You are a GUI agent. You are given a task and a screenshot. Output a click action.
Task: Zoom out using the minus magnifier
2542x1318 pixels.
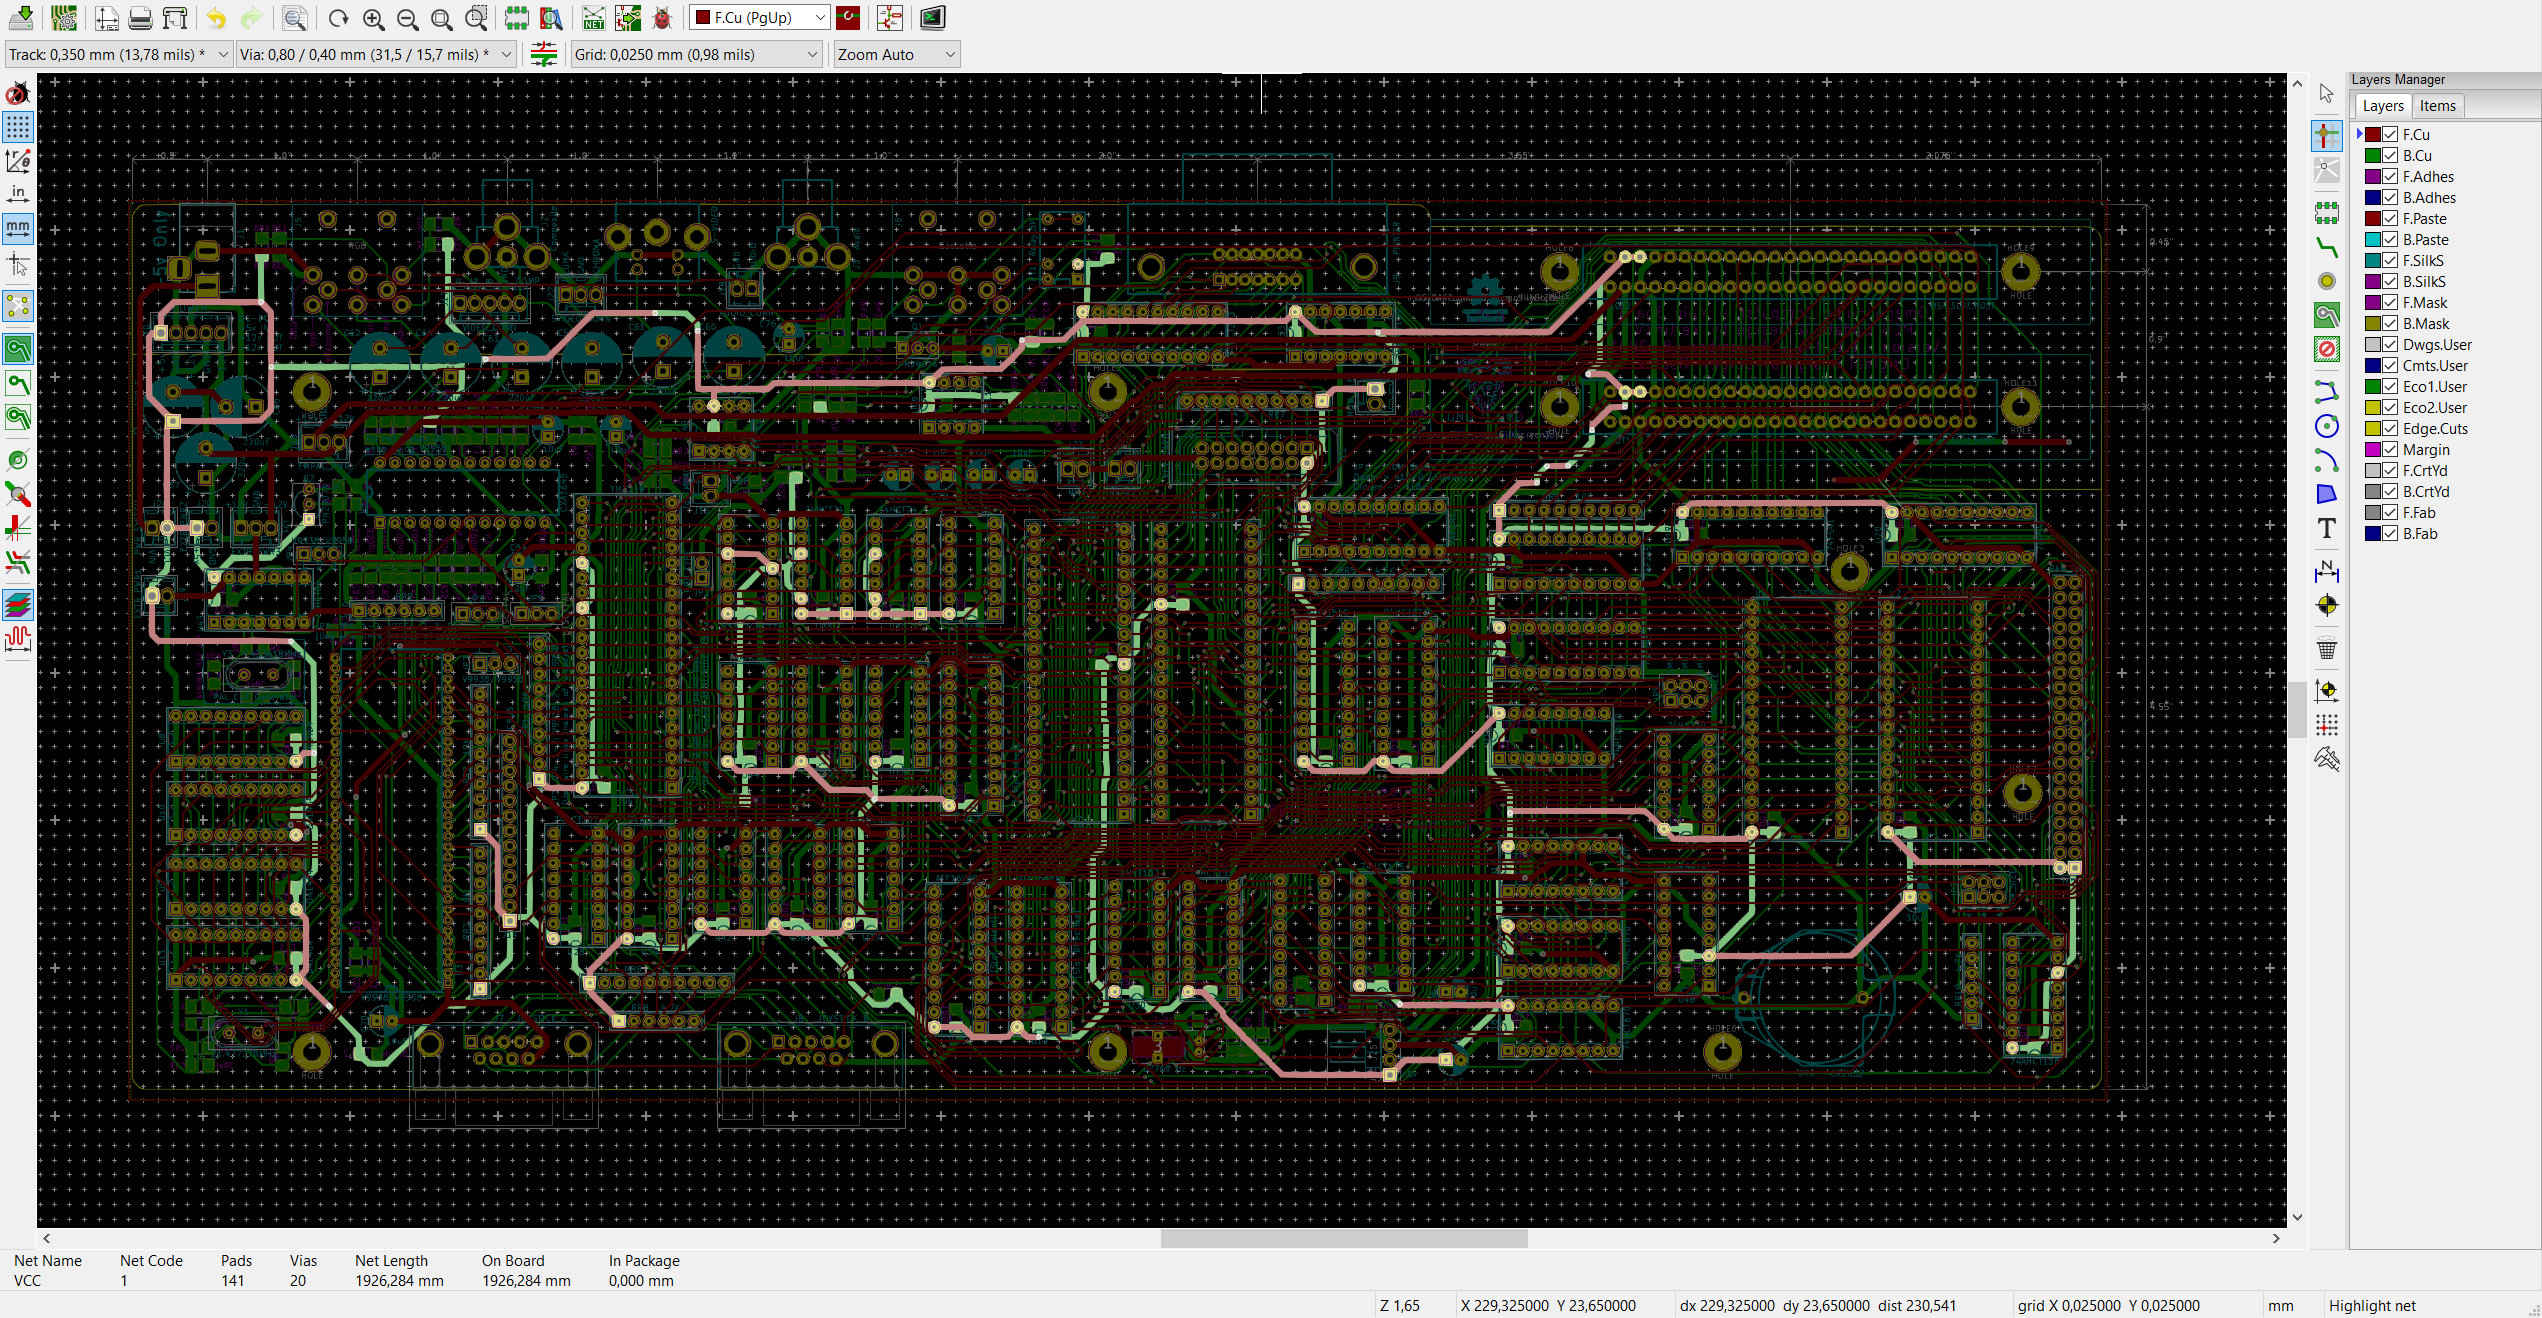407,18
